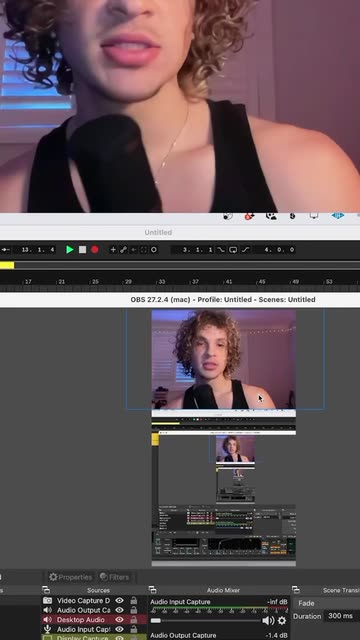360x640 pixels.
Task: Stop playback with the gray square button
Action: pyautogui.click(x=82, y=249)
